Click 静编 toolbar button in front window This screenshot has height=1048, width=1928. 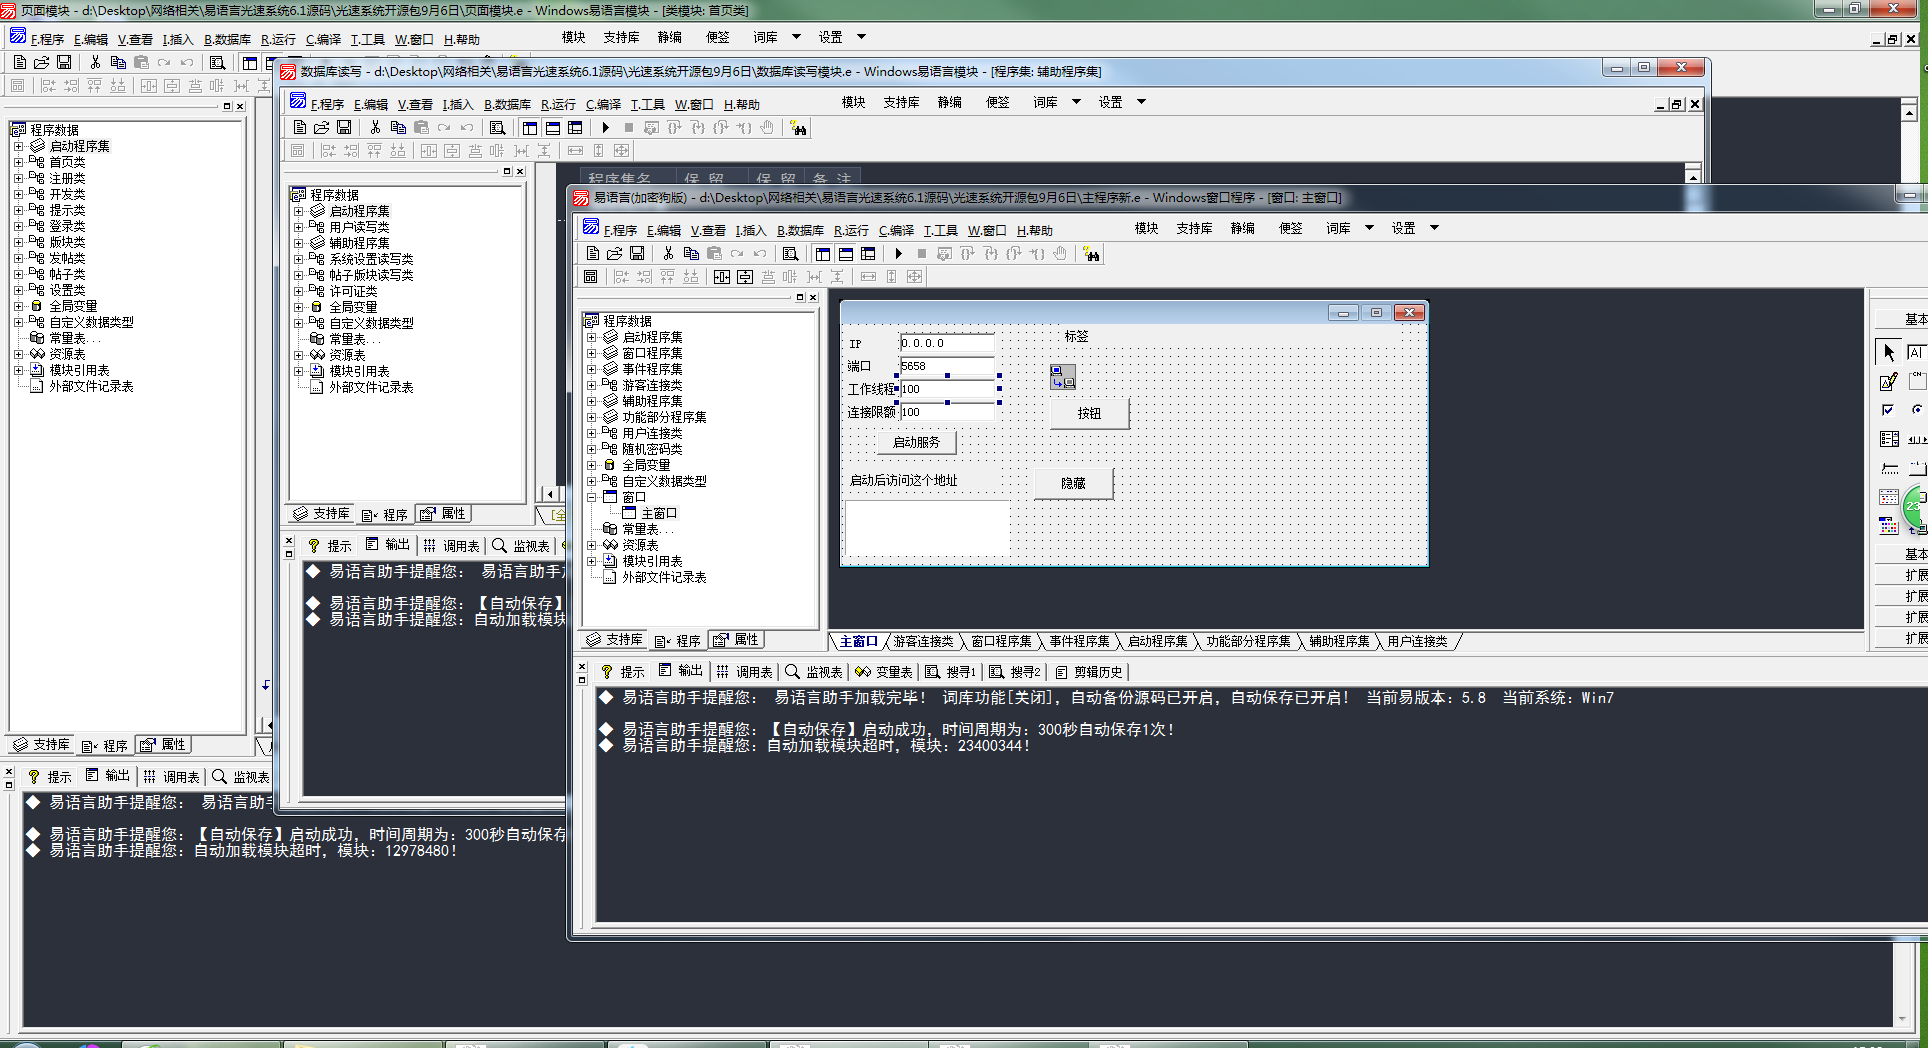tap(1242, 228)
